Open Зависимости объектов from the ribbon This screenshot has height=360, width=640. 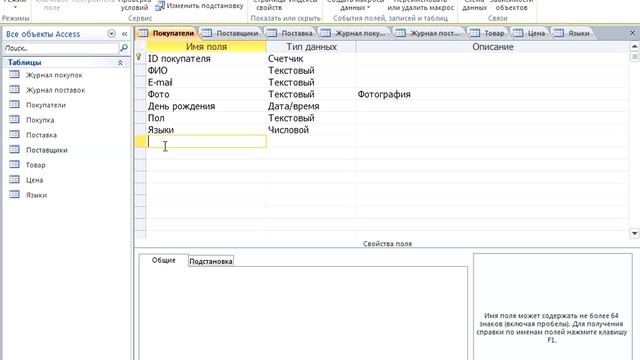tap(511, 6)
